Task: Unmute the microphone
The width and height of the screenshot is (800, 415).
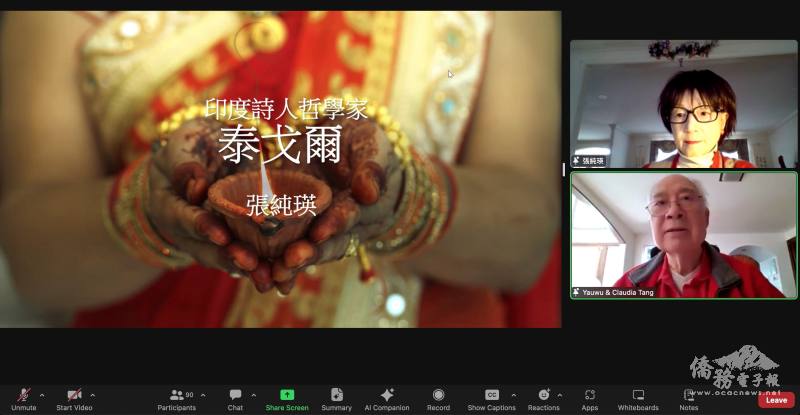Action: click(23, 396)
